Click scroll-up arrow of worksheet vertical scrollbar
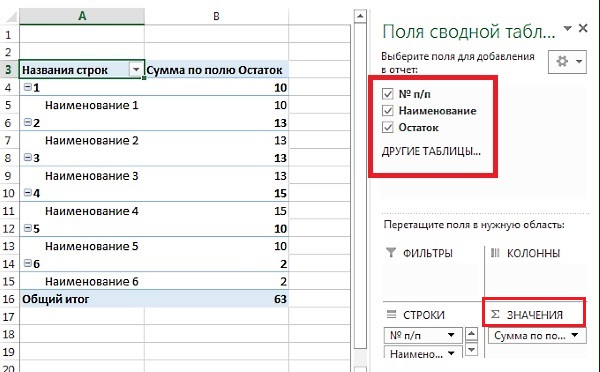The width and height of the screenshot is (600, 372). (x=360, y=16)
